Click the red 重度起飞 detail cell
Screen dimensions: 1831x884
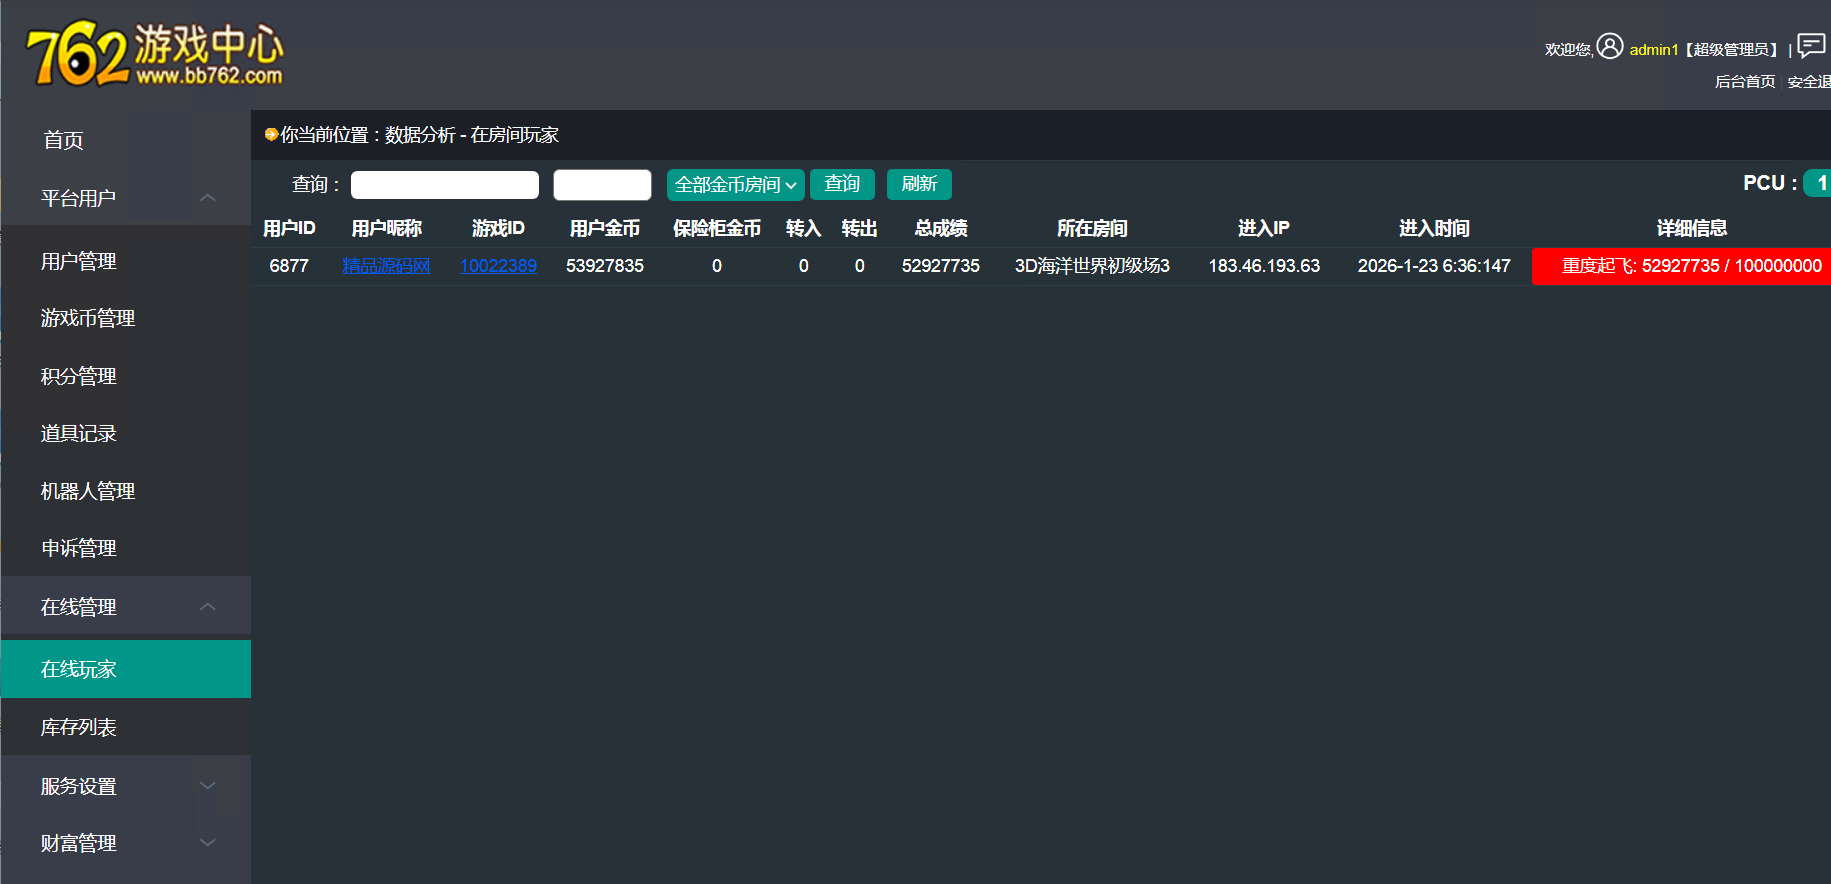pyautogui.click(x=1690, y=266)
